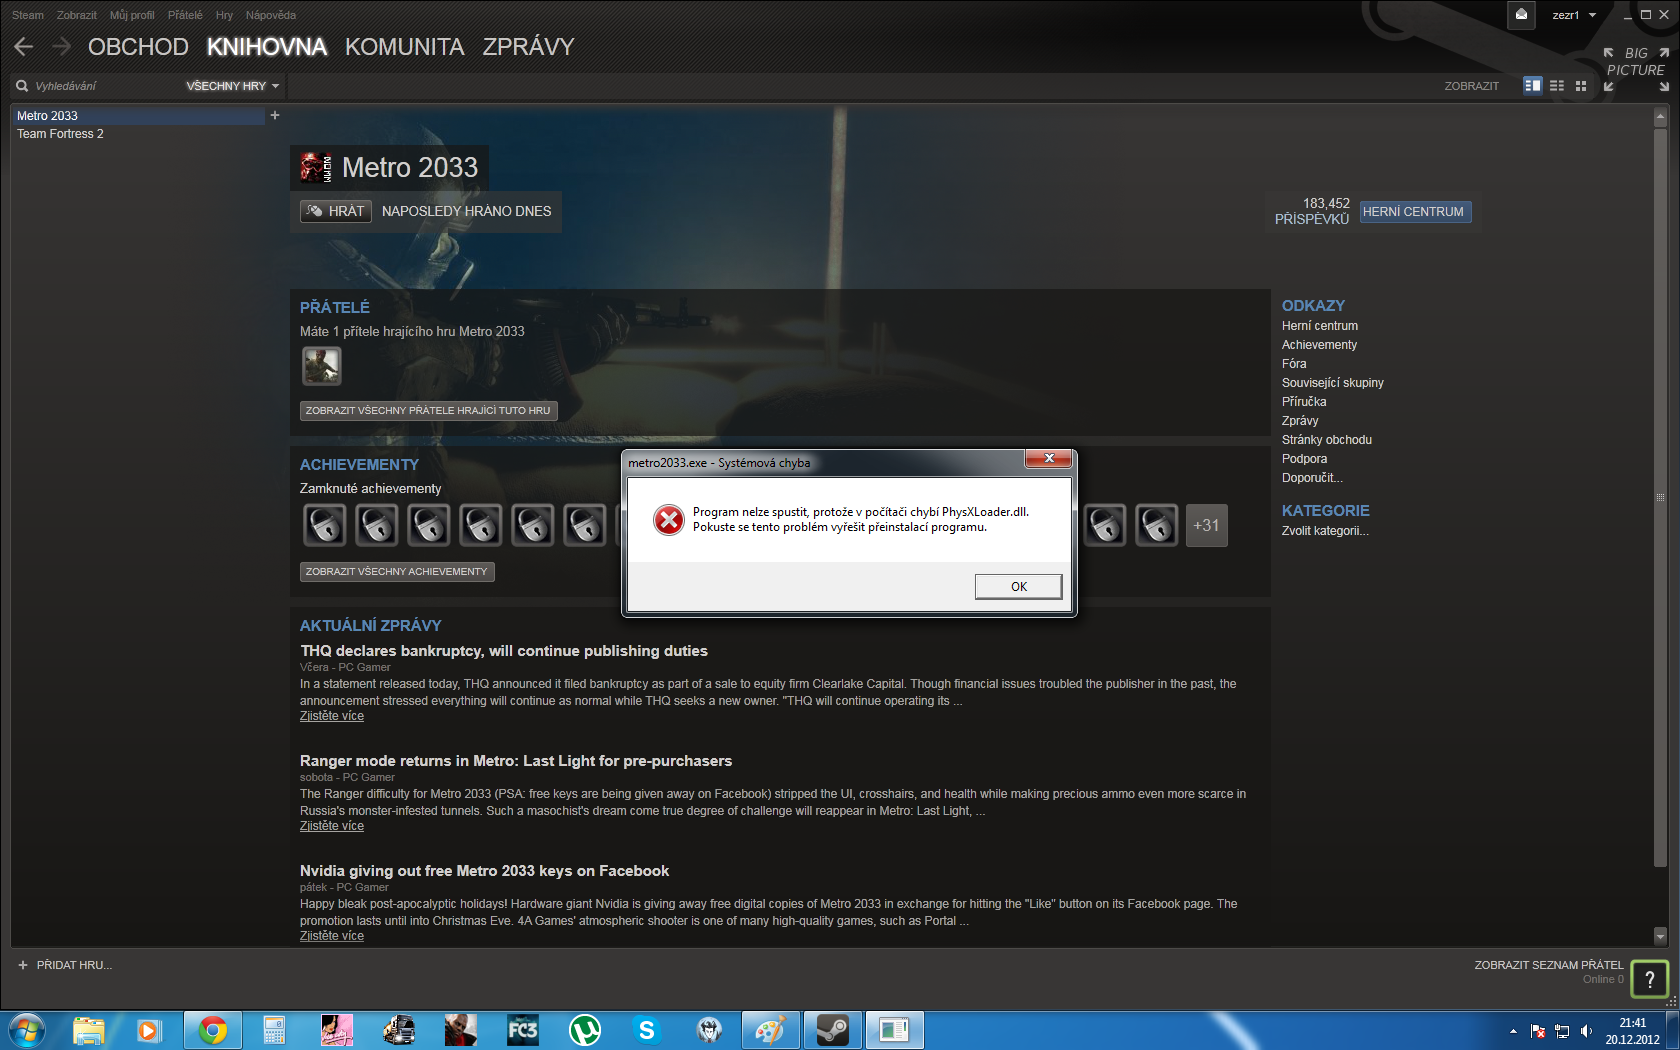
Task: Open the Achievementy link under Odkazy
Action: tap(1319, 345)
